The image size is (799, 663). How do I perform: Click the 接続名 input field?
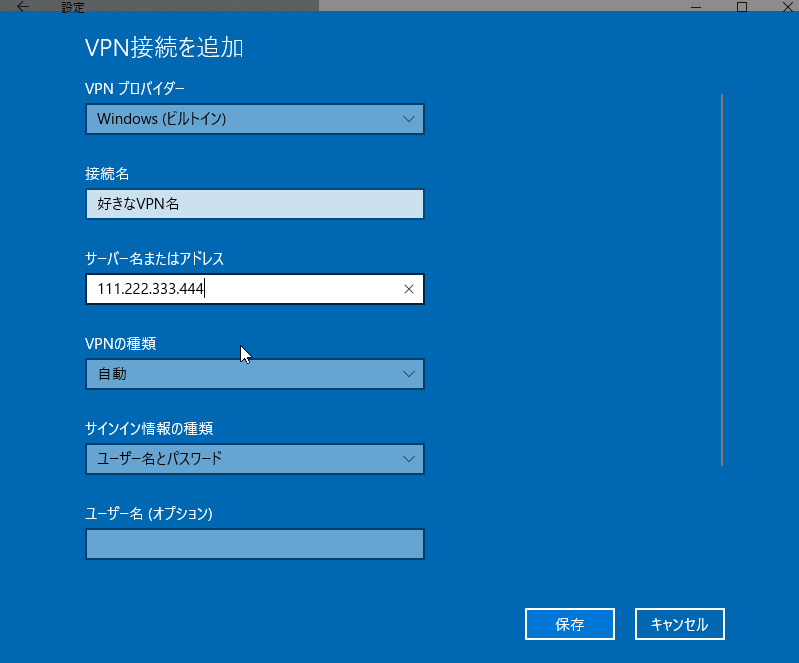coord(255,204)
